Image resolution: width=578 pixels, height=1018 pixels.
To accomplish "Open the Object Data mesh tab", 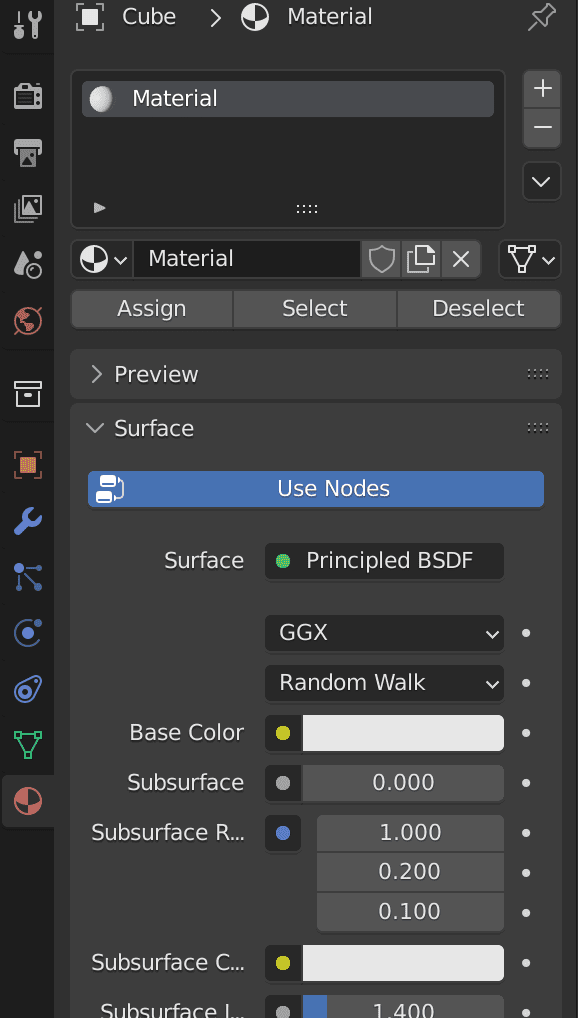I will 28,745.
